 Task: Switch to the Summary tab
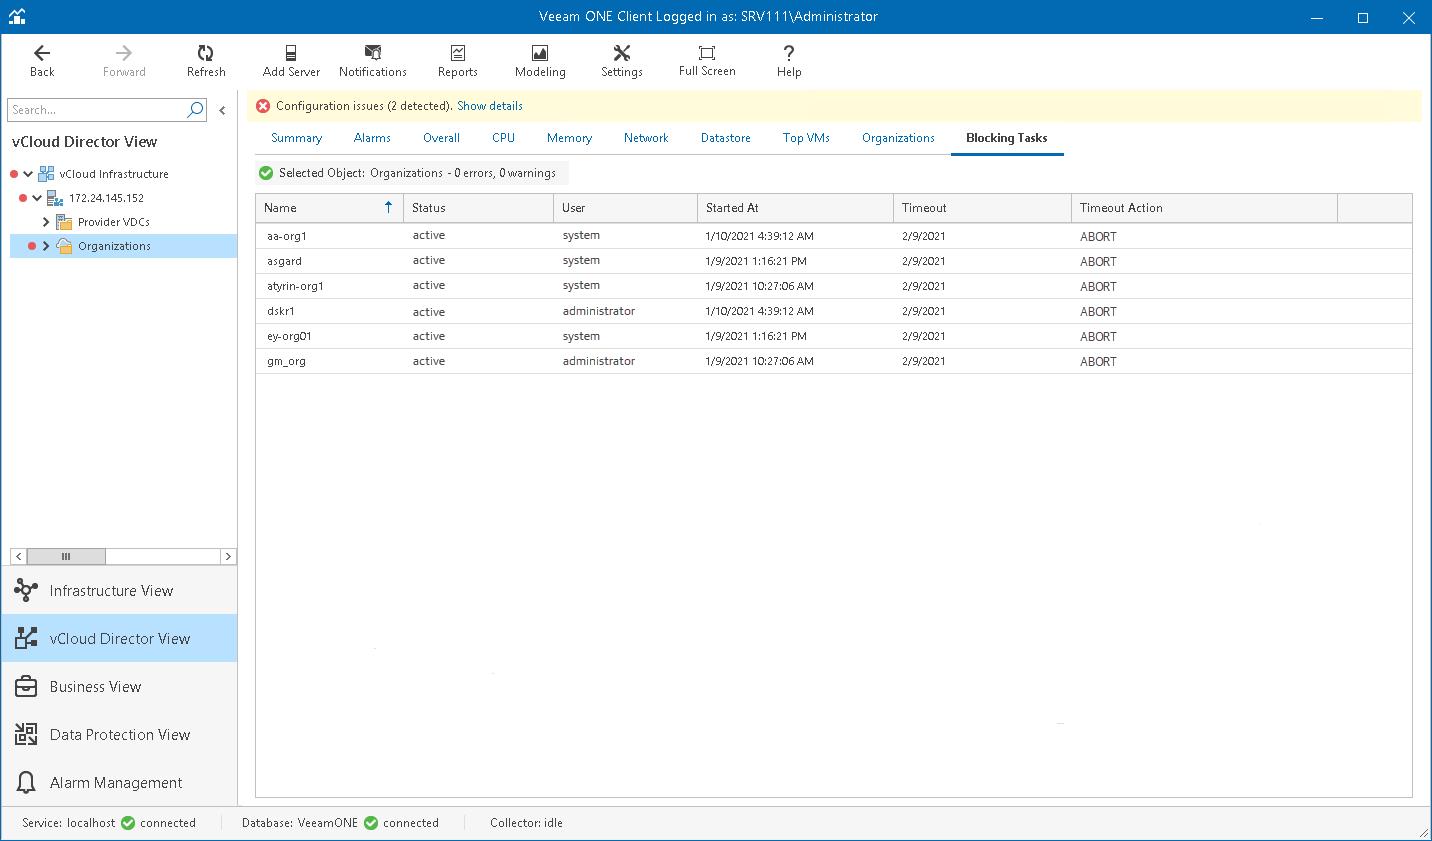(297, 138)
